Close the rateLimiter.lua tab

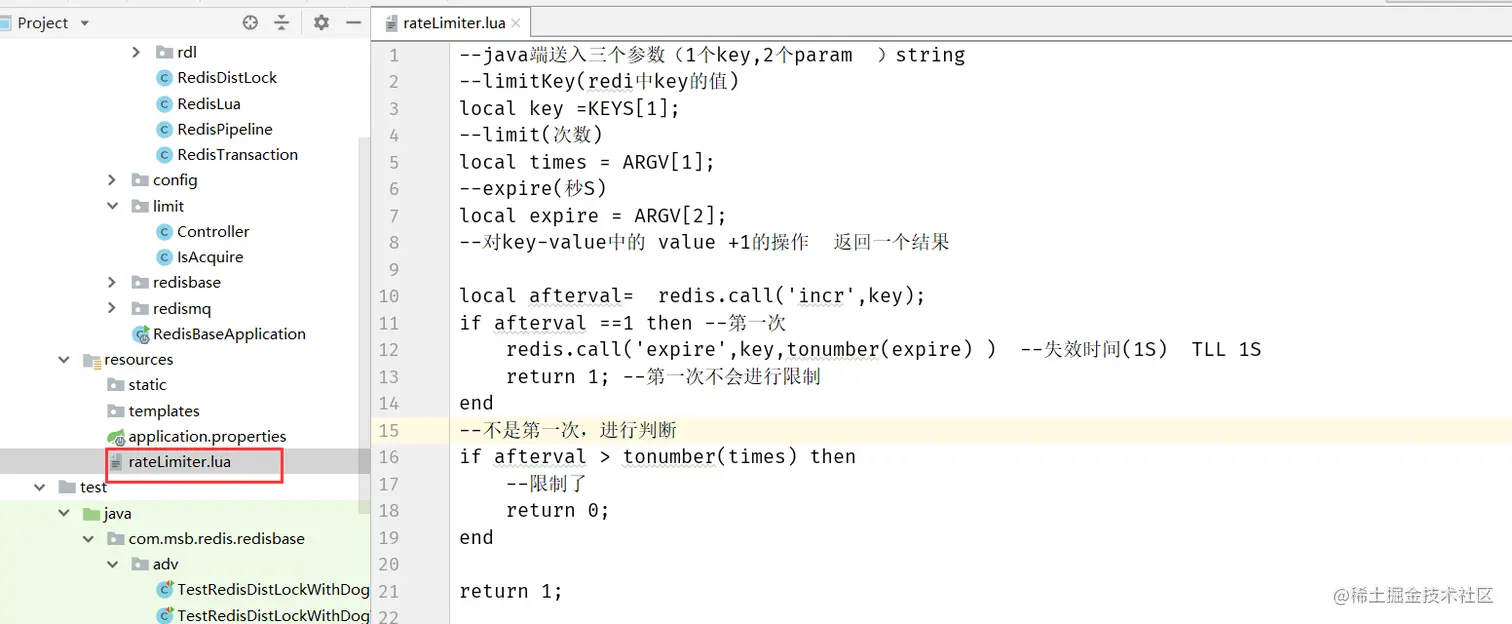(516, 23)
